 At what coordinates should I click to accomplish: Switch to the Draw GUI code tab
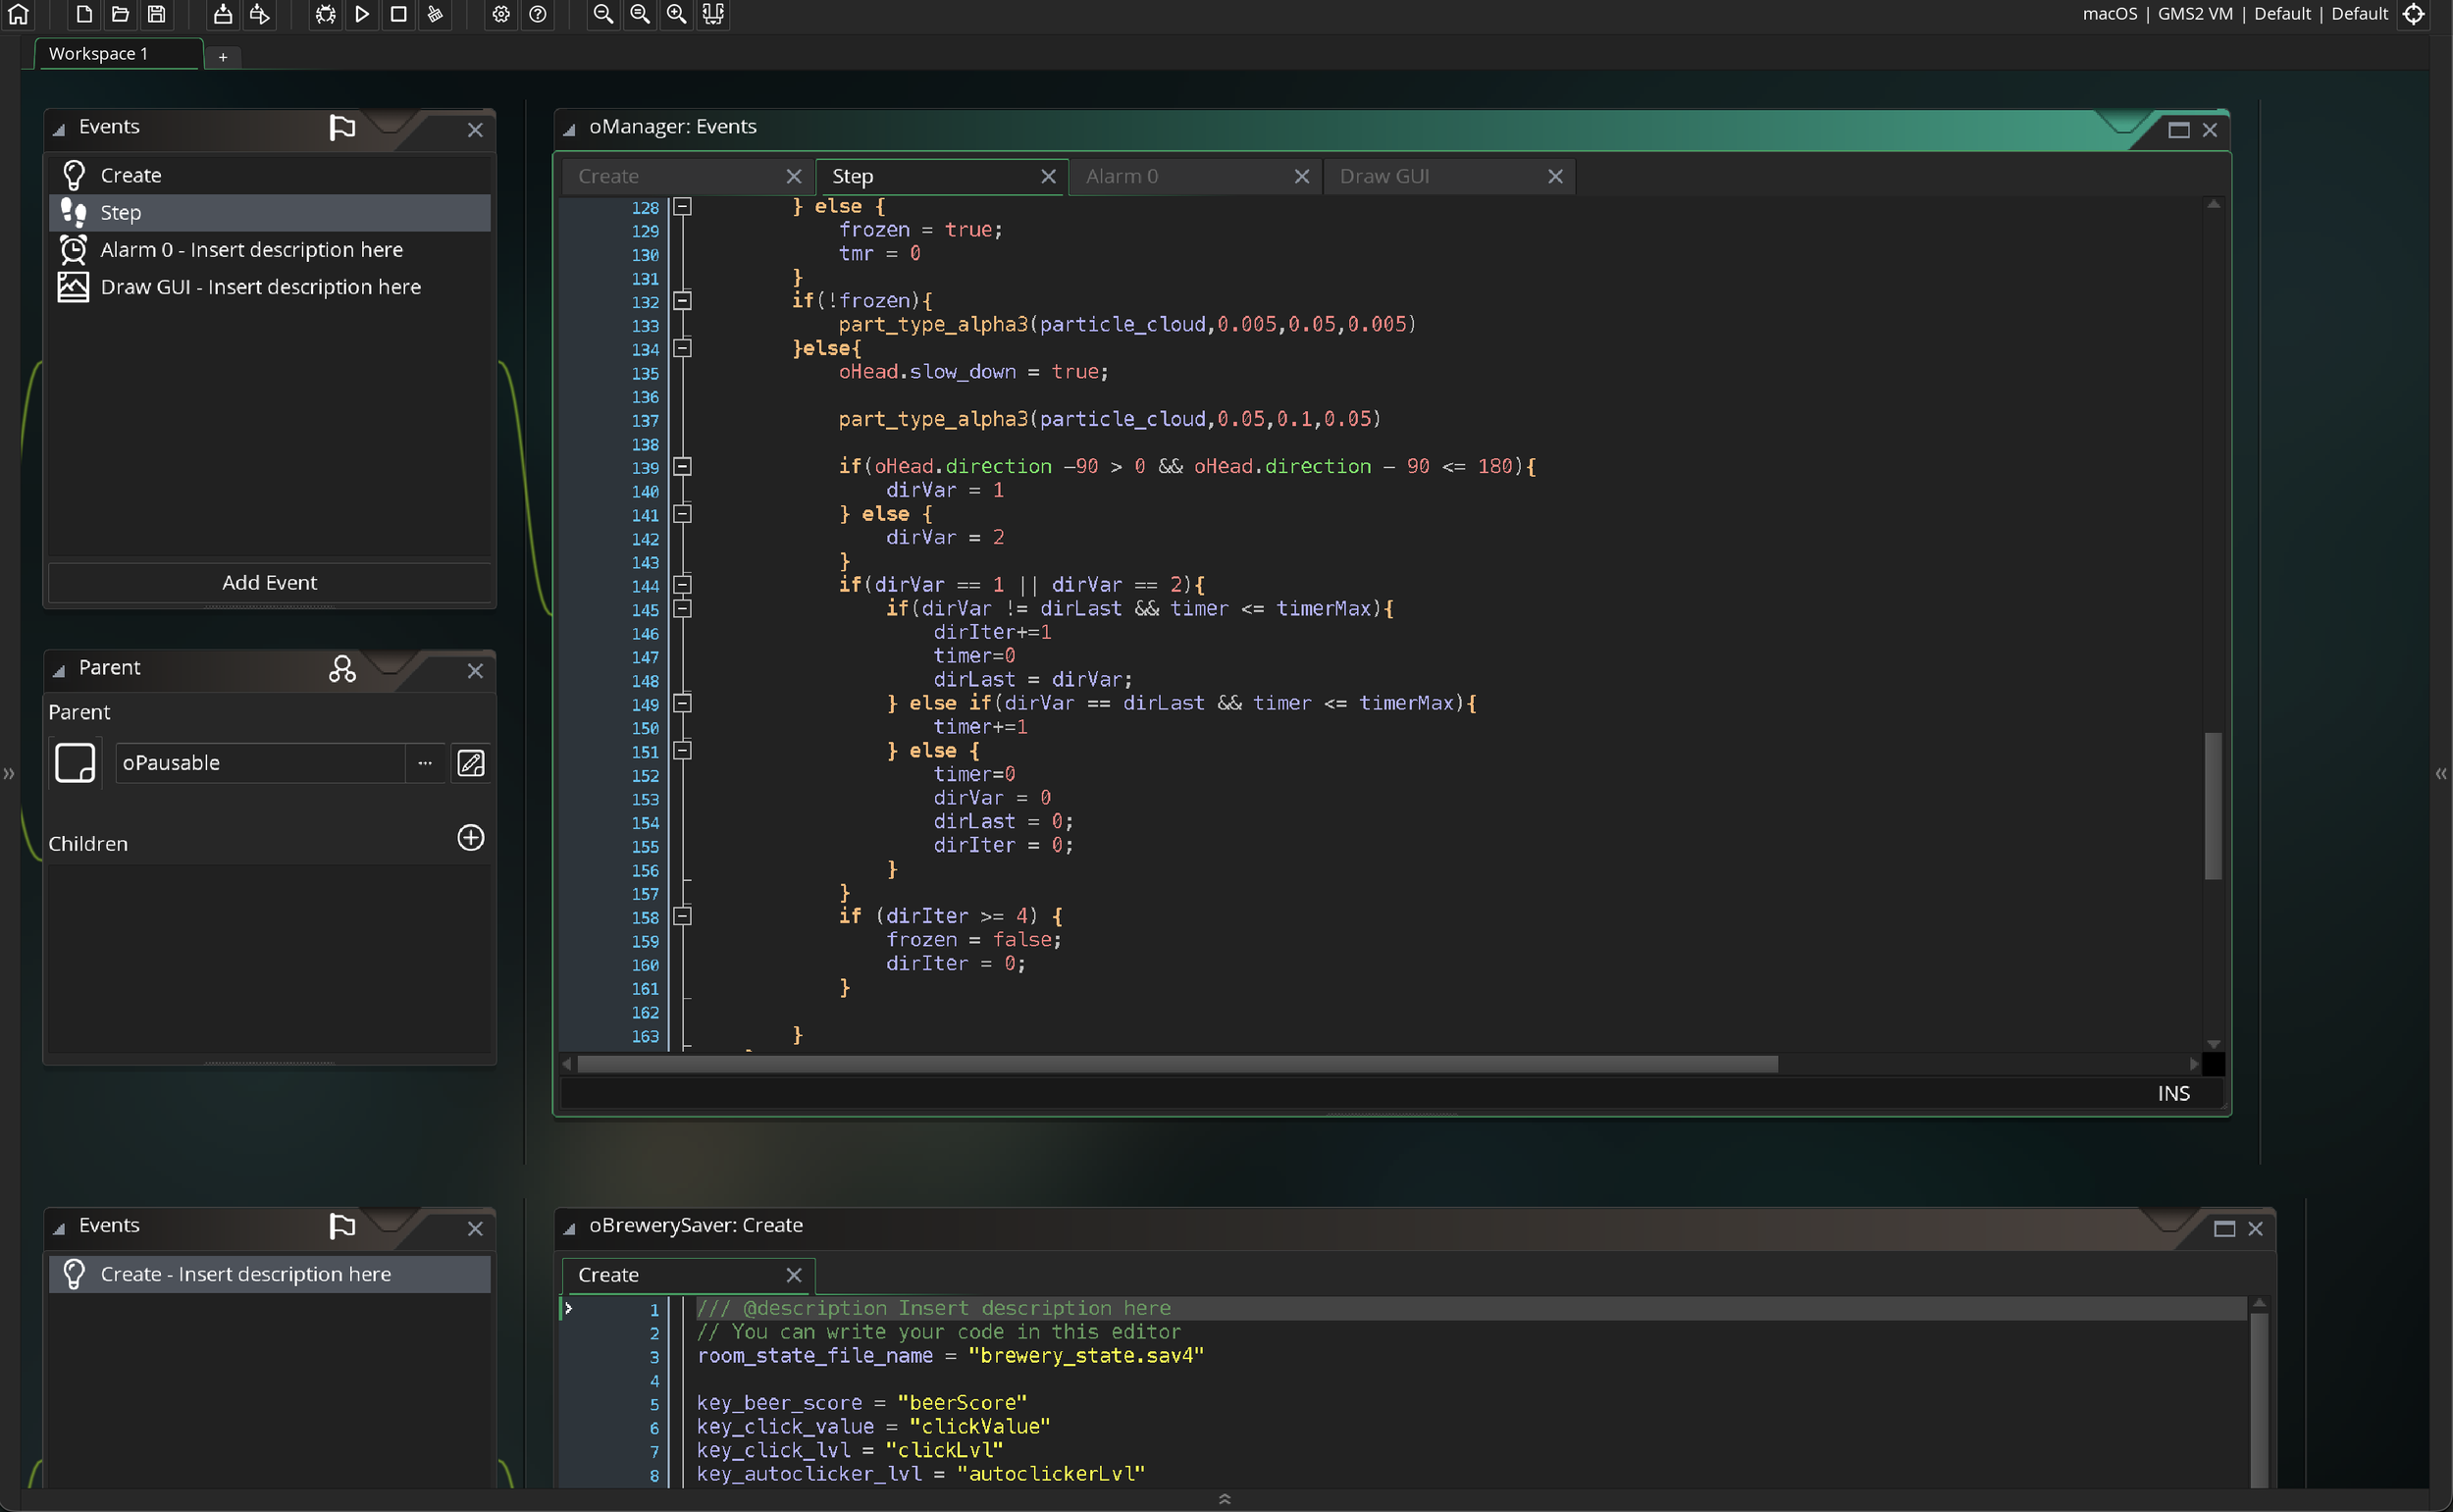(1385, 177)
